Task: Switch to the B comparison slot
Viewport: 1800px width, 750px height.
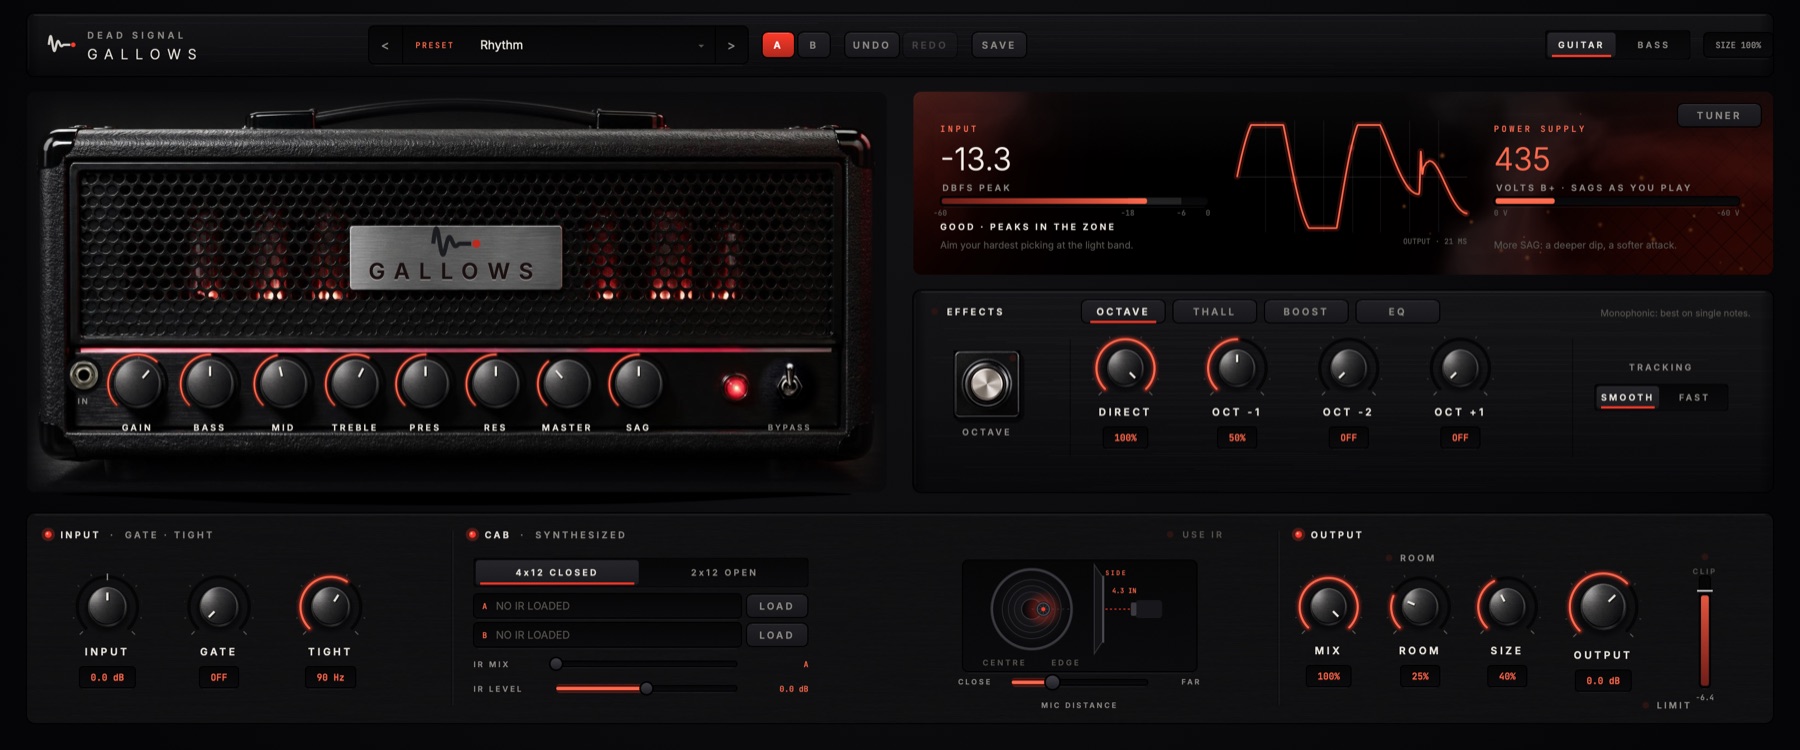Action: tap(813, 45)
